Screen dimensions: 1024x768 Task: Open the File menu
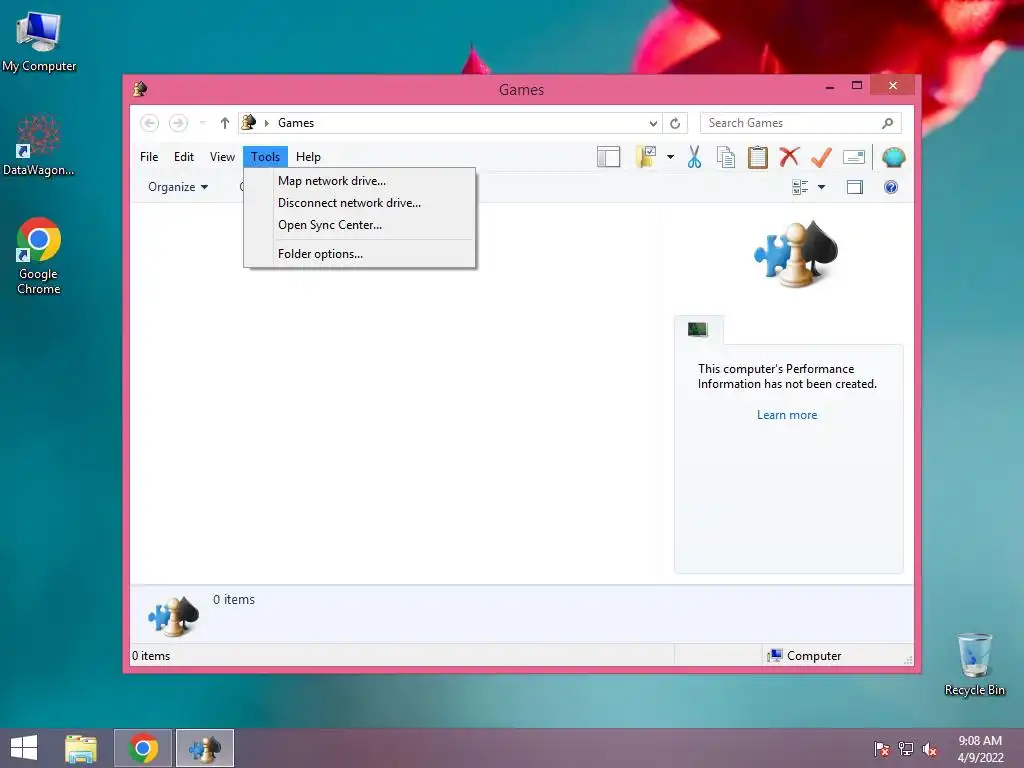pyautogui.click(x=149, y=157)
